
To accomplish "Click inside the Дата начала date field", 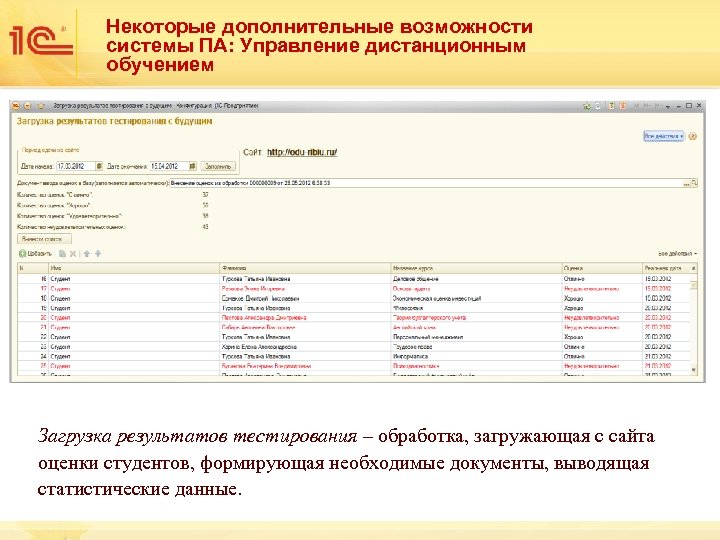I will point(76,166).
